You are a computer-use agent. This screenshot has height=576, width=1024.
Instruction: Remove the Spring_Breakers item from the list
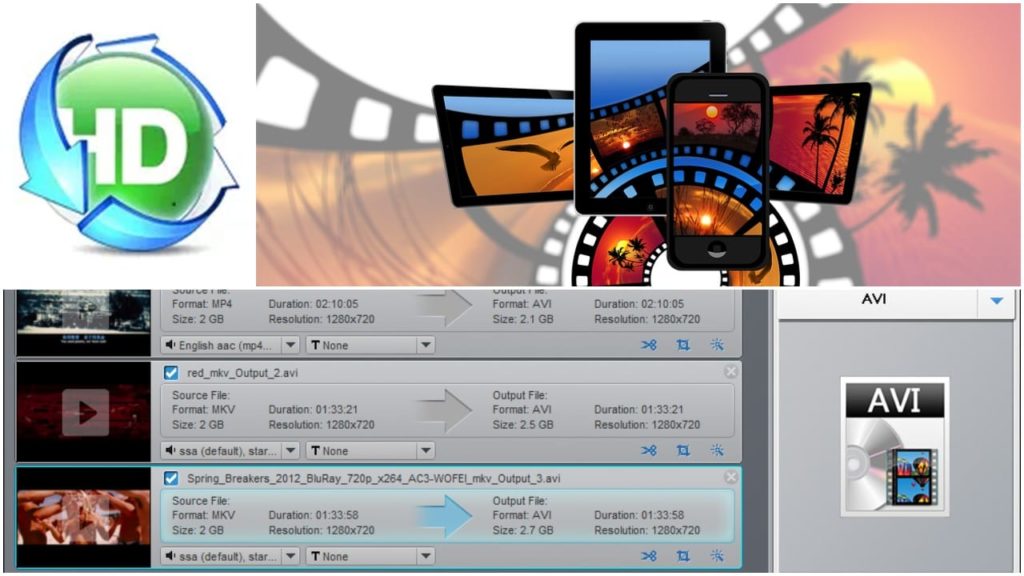731,477
